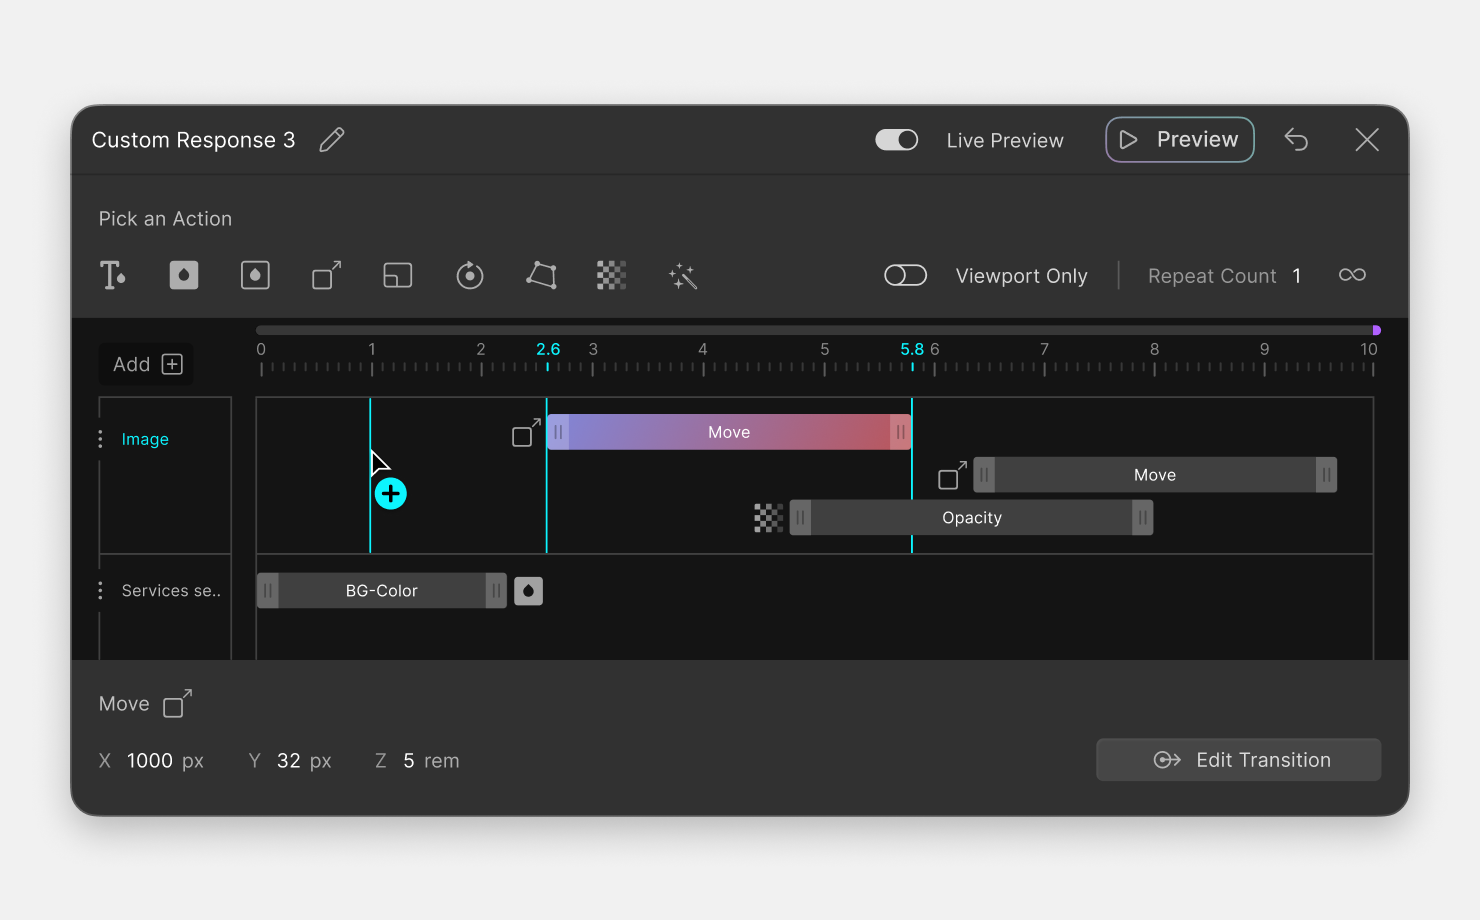Click right handle of gray Move clip
The width and height of the screenshot is (1480, 920).
pos(1326,475)
